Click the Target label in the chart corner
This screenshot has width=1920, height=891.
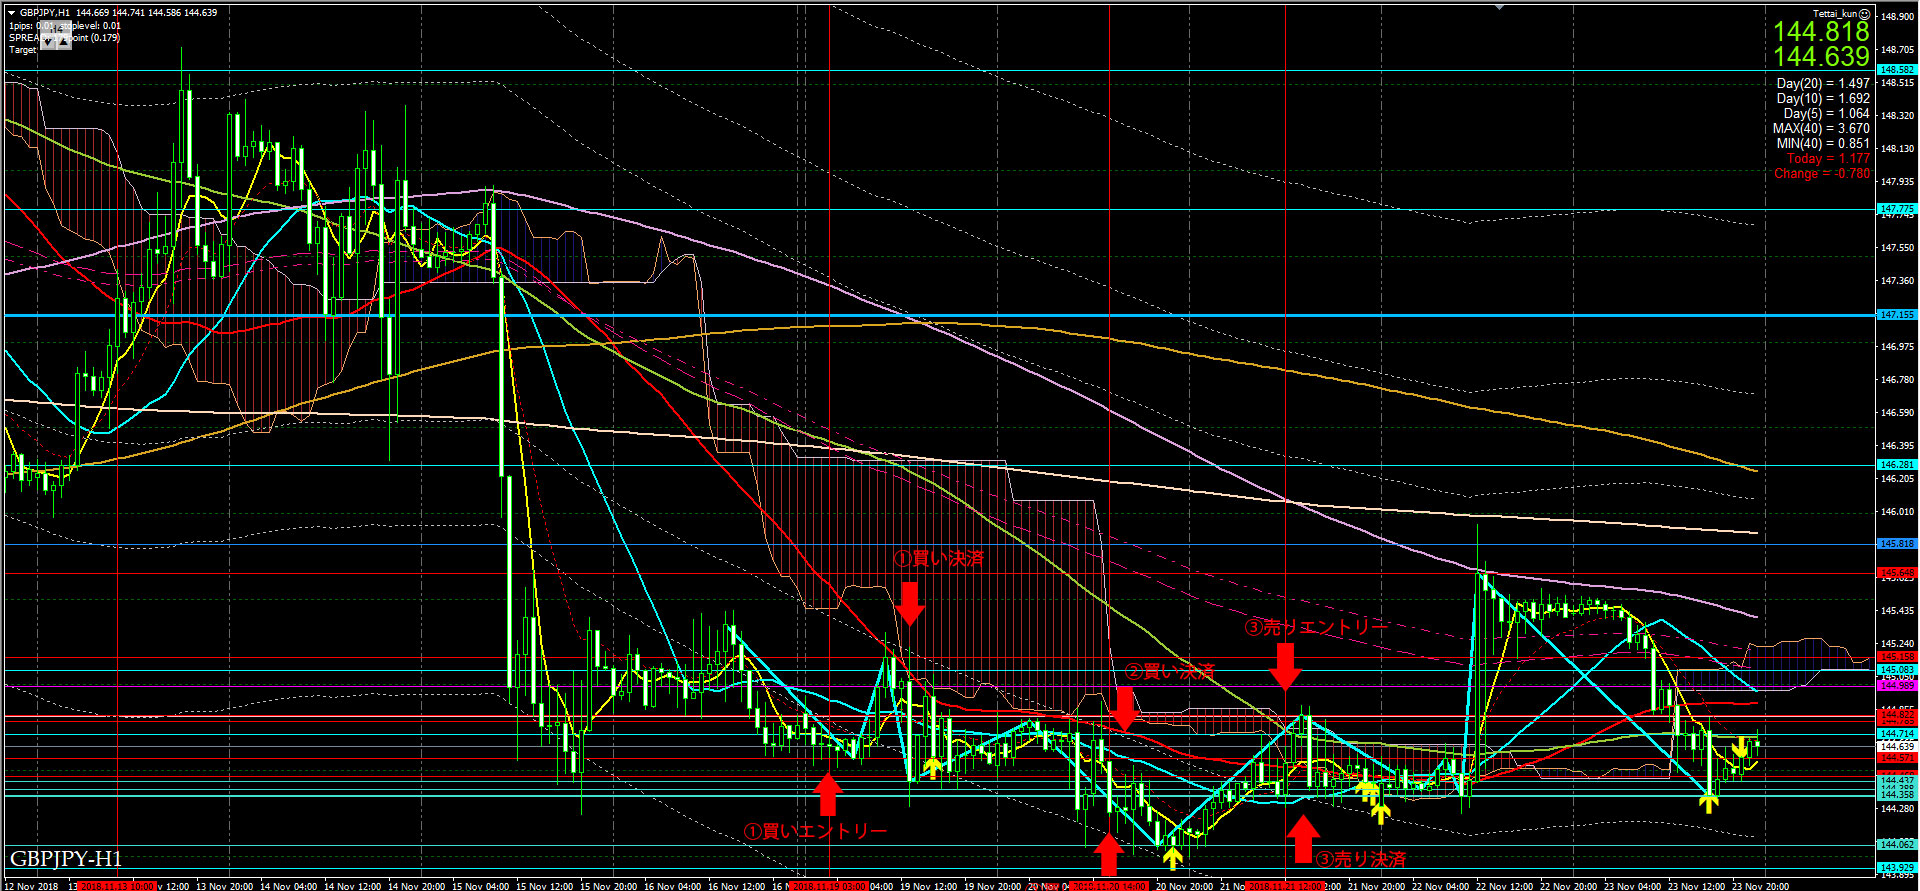(23, 49)
